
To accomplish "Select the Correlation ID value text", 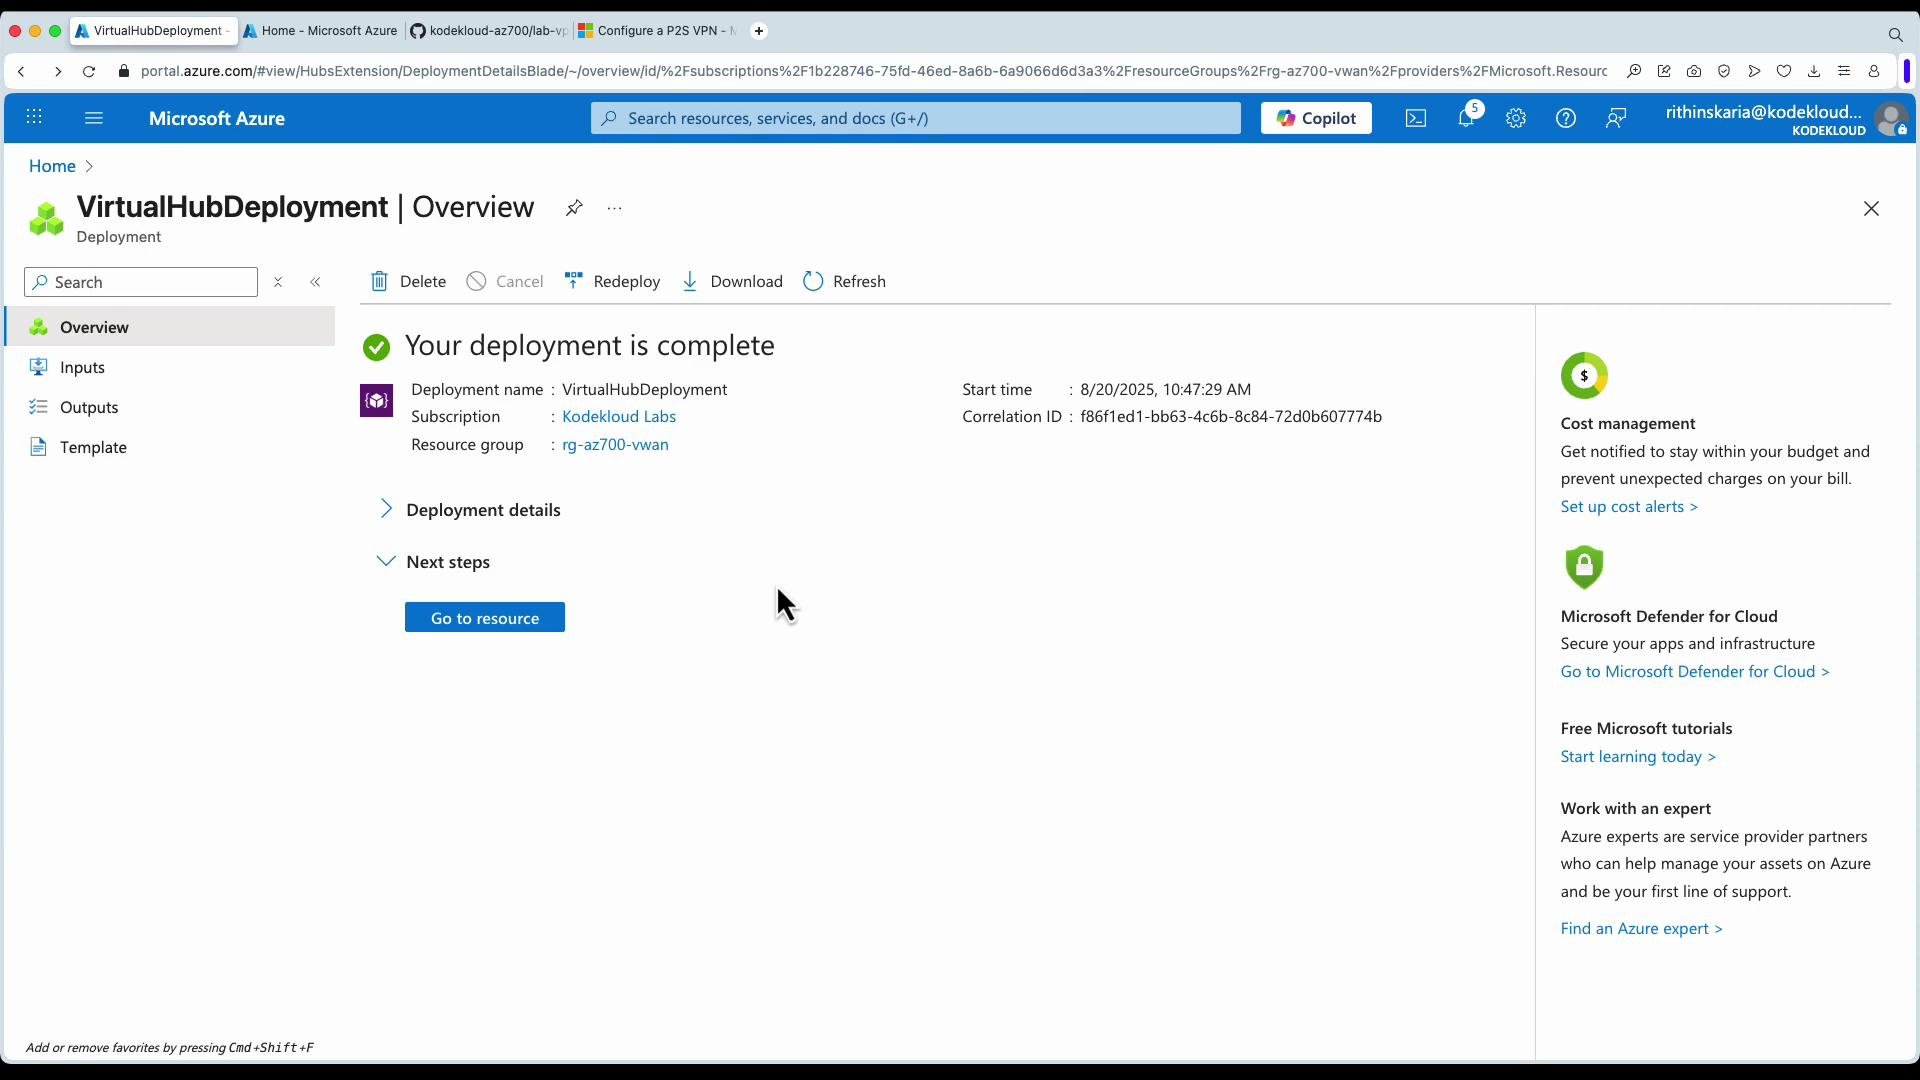I will (1231, 416).
